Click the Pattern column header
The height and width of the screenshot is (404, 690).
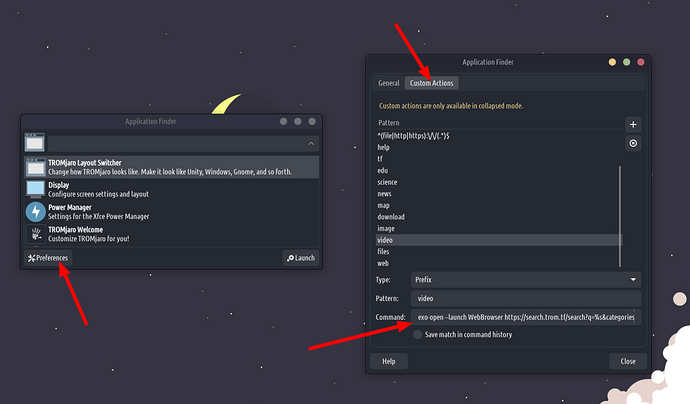(499, 123)
